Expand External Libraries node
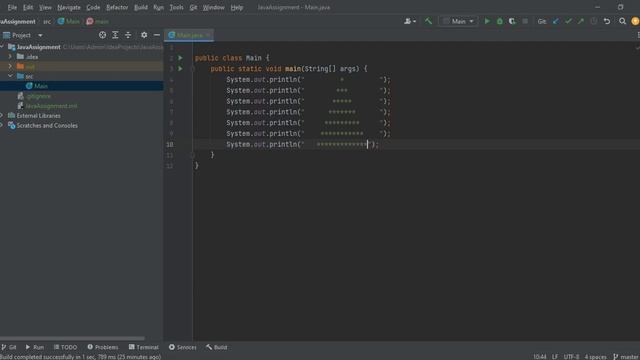The height and width of the screenshot is (360, 640). [x=2, y=116]
